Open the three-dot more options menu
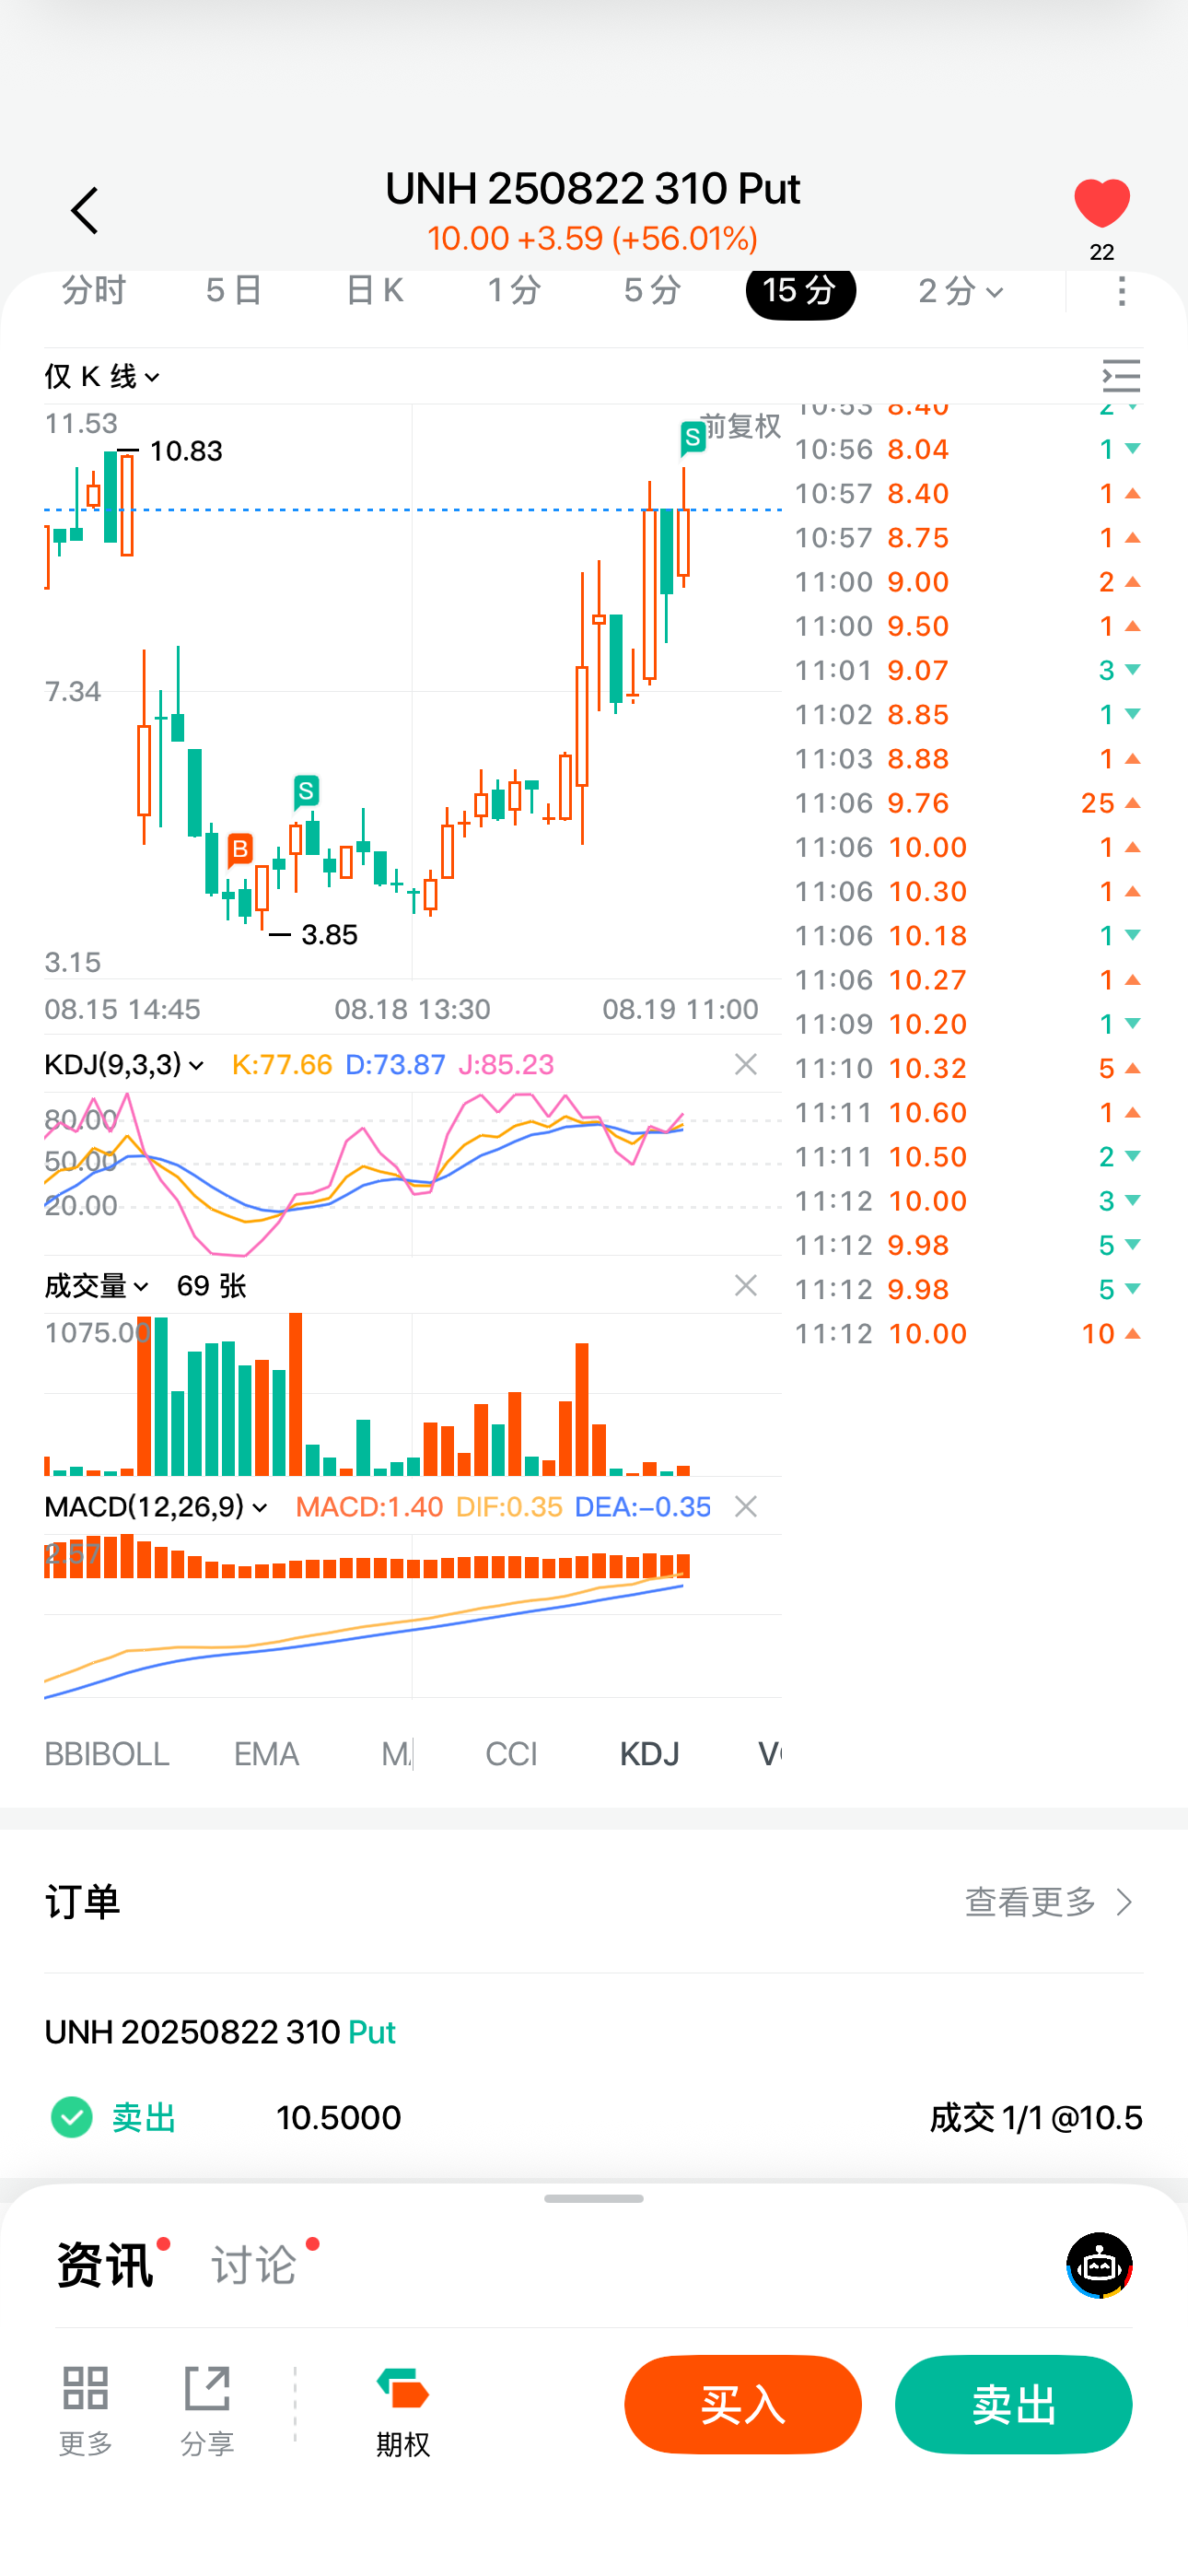The image size is (1188, 2576). pyautogui.click(x=1122, y=291)
